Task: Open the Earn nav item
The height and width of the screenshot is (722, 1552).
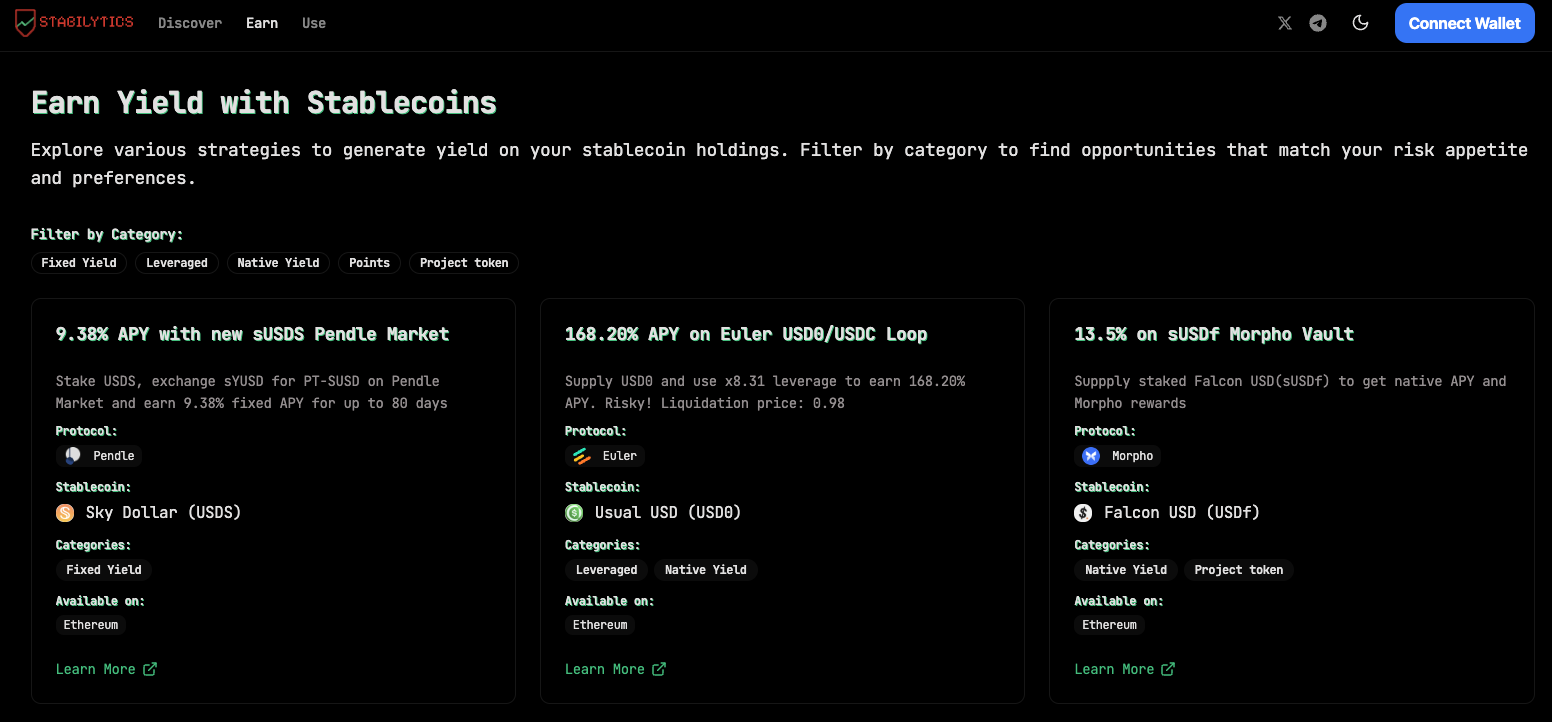Action: click(x=262, y=23)
